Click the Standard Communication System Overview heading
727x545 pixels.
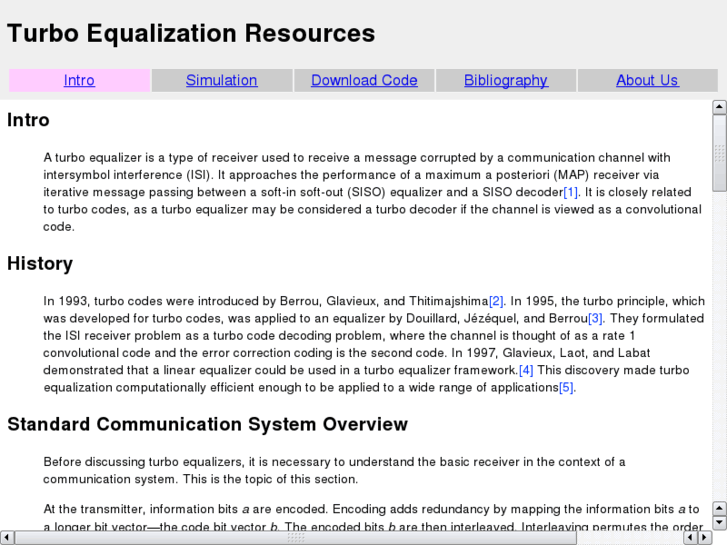208,424
